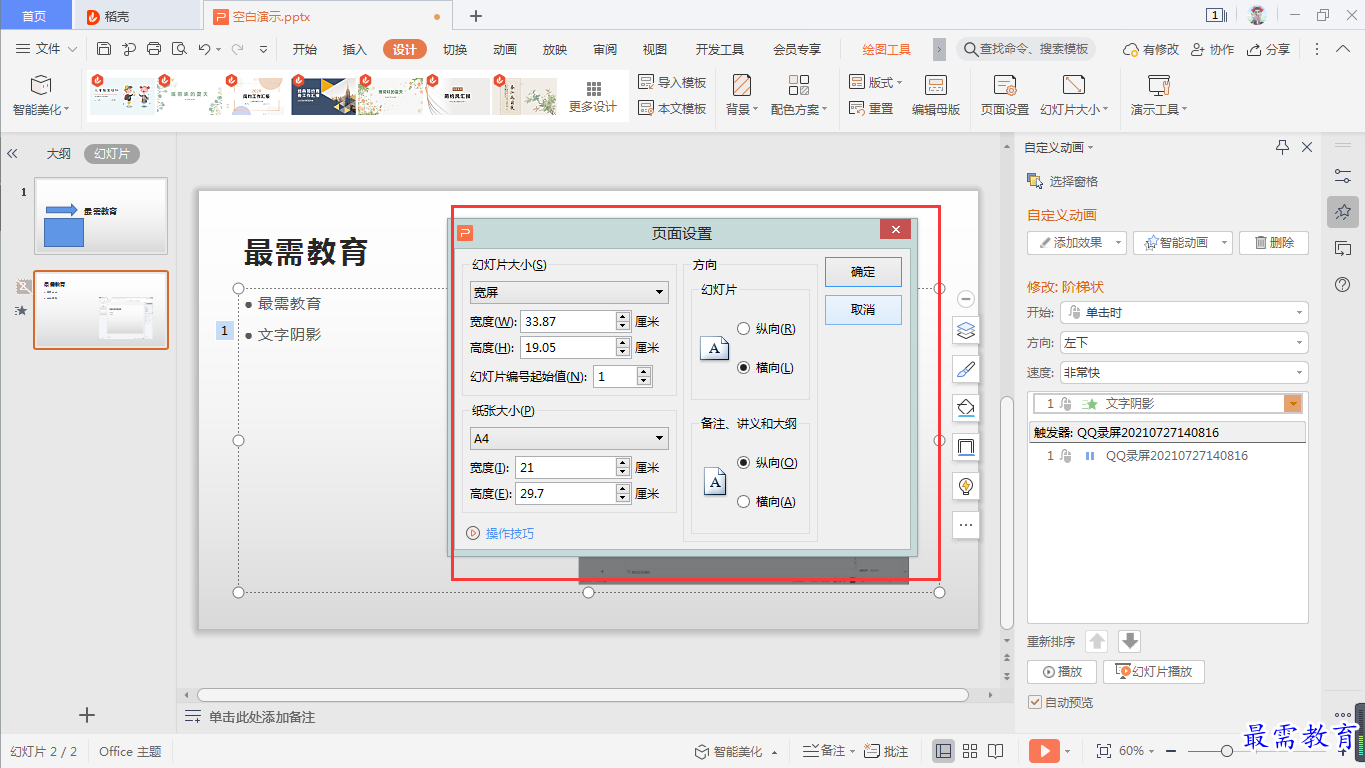The width and height of the screenshot is (1365, 768).
Task: Toggle the 自动预览 checkbox
Action: [x=1035, y=702]
